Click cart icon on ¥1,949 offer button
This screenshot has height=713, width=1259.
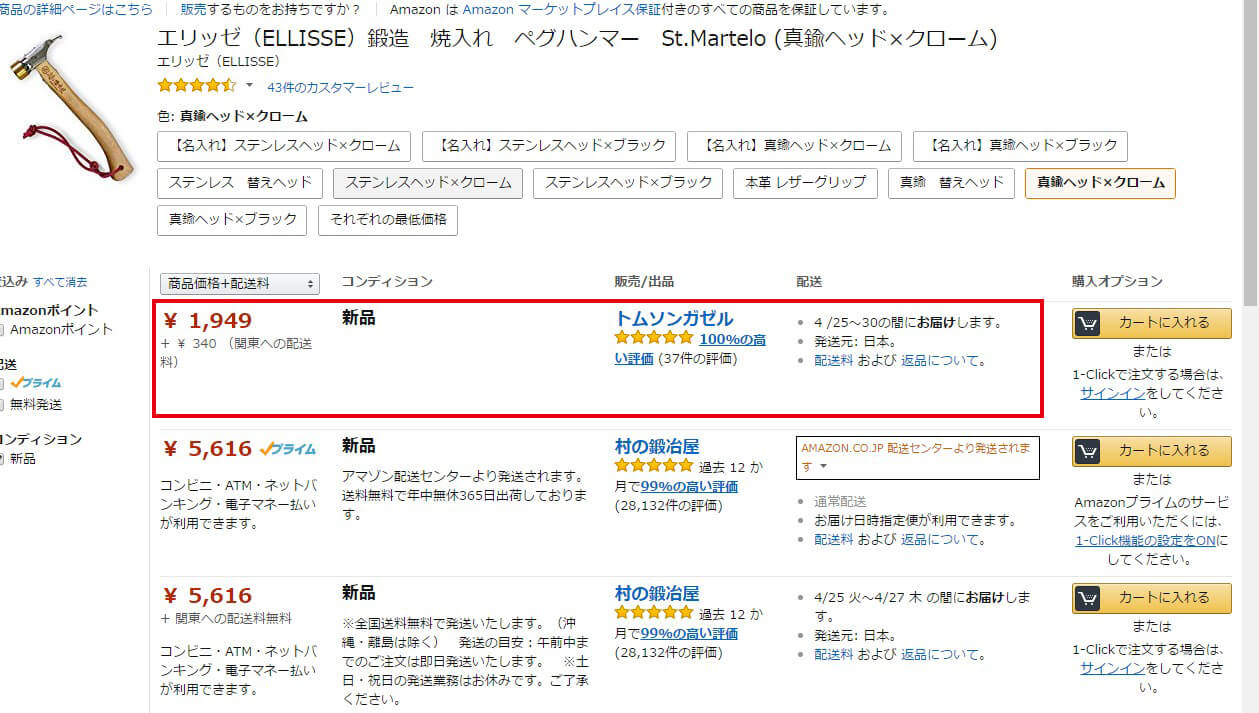tap(1088, 323)
